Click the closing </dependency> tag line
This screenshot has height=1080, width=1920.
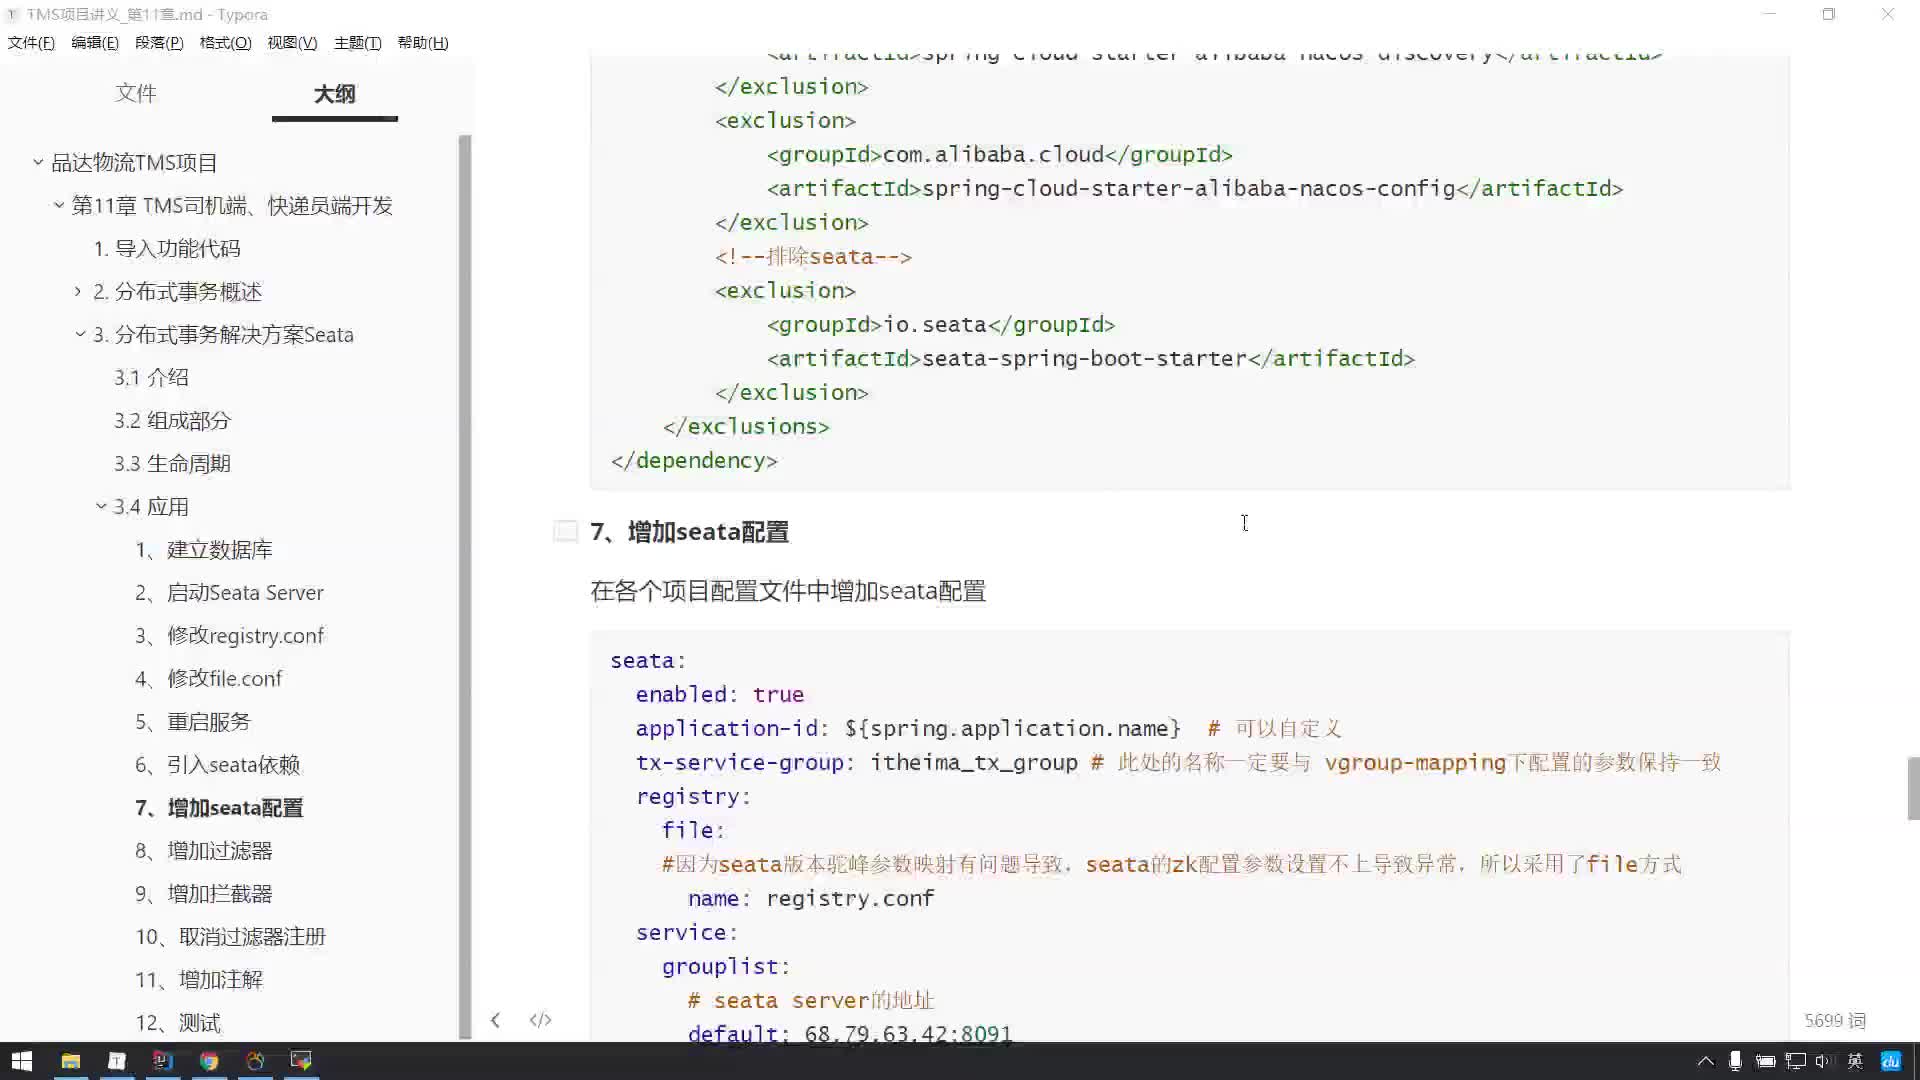pyautogui.click(x=694, y=460)
